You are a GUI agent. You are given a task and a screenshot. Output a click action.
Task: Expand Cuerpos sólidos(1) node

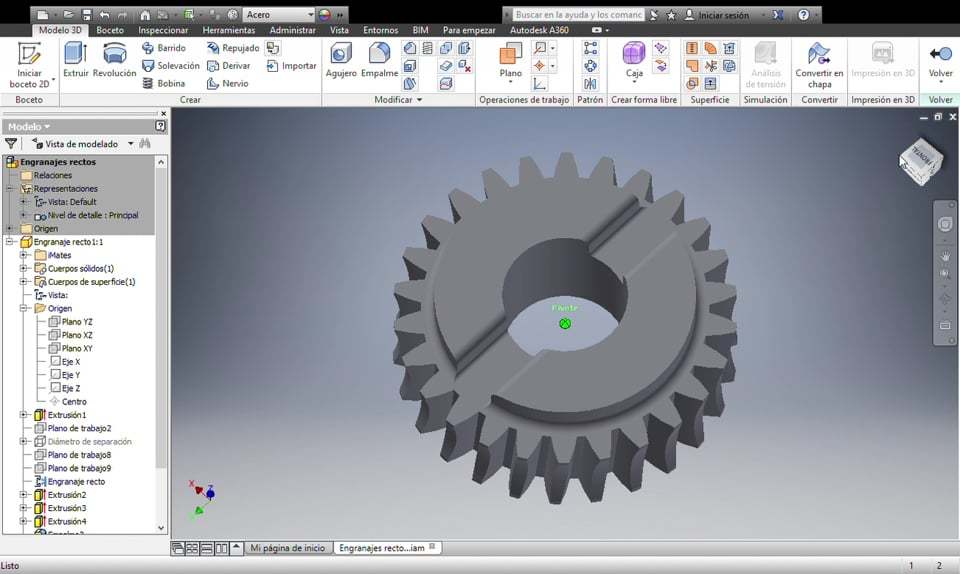click(x=23, y=268)
